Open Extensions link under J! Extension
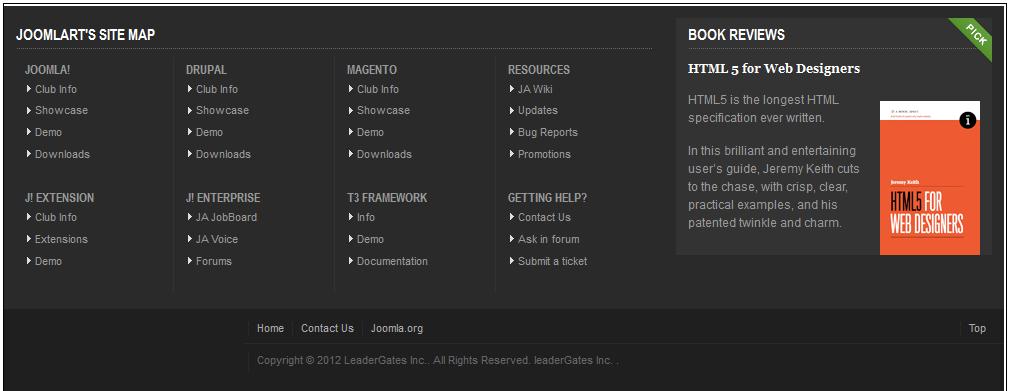Screen dimensions: 1009x391 pos(61,239)
